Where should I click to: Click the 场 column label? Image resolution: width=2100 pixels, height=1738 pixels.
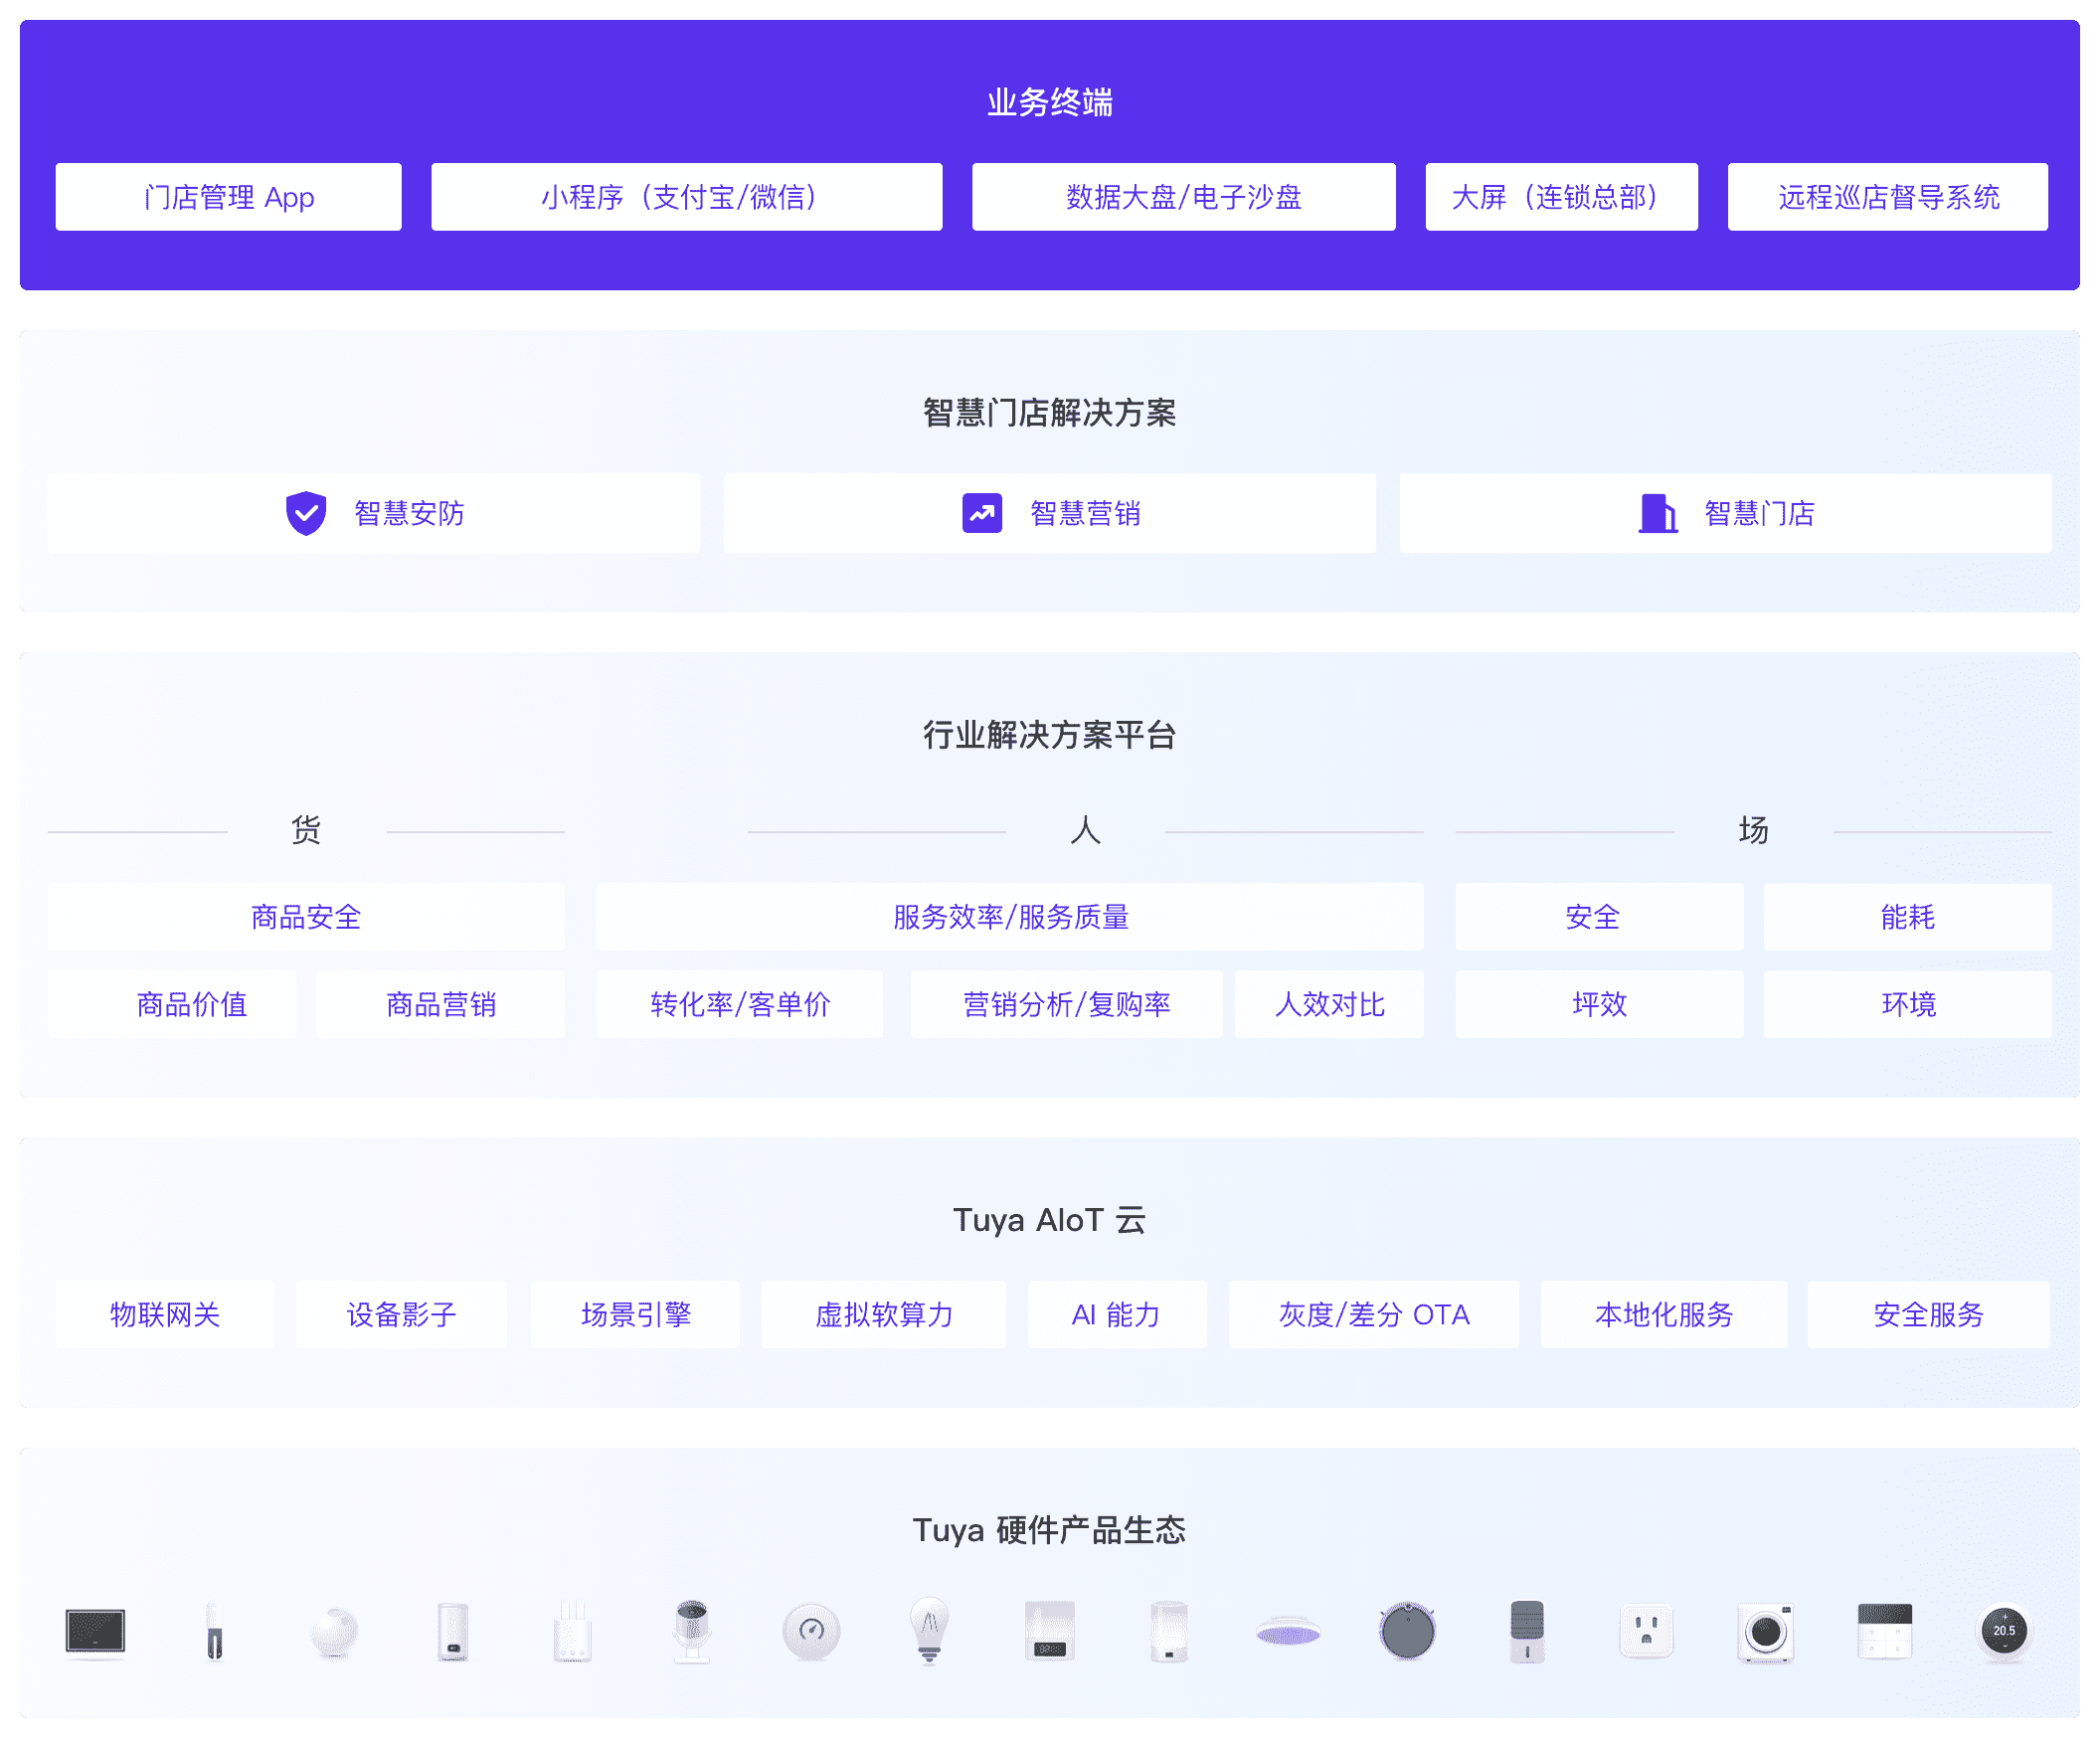click(x=1753, y=830)
